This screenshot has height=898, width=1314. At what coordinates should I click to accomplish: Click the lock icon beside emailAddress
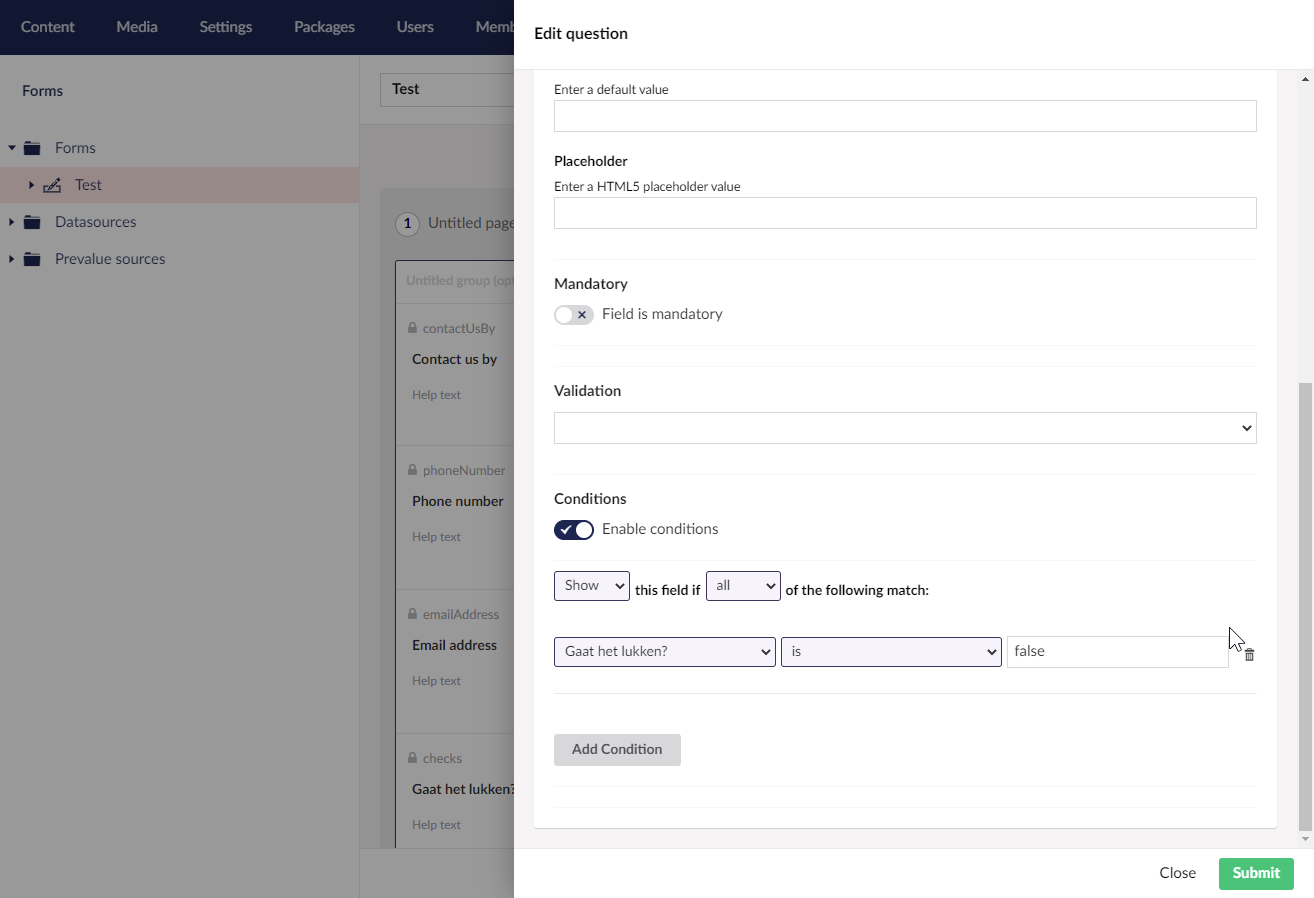pyautogui.click(x=412, y=614)
